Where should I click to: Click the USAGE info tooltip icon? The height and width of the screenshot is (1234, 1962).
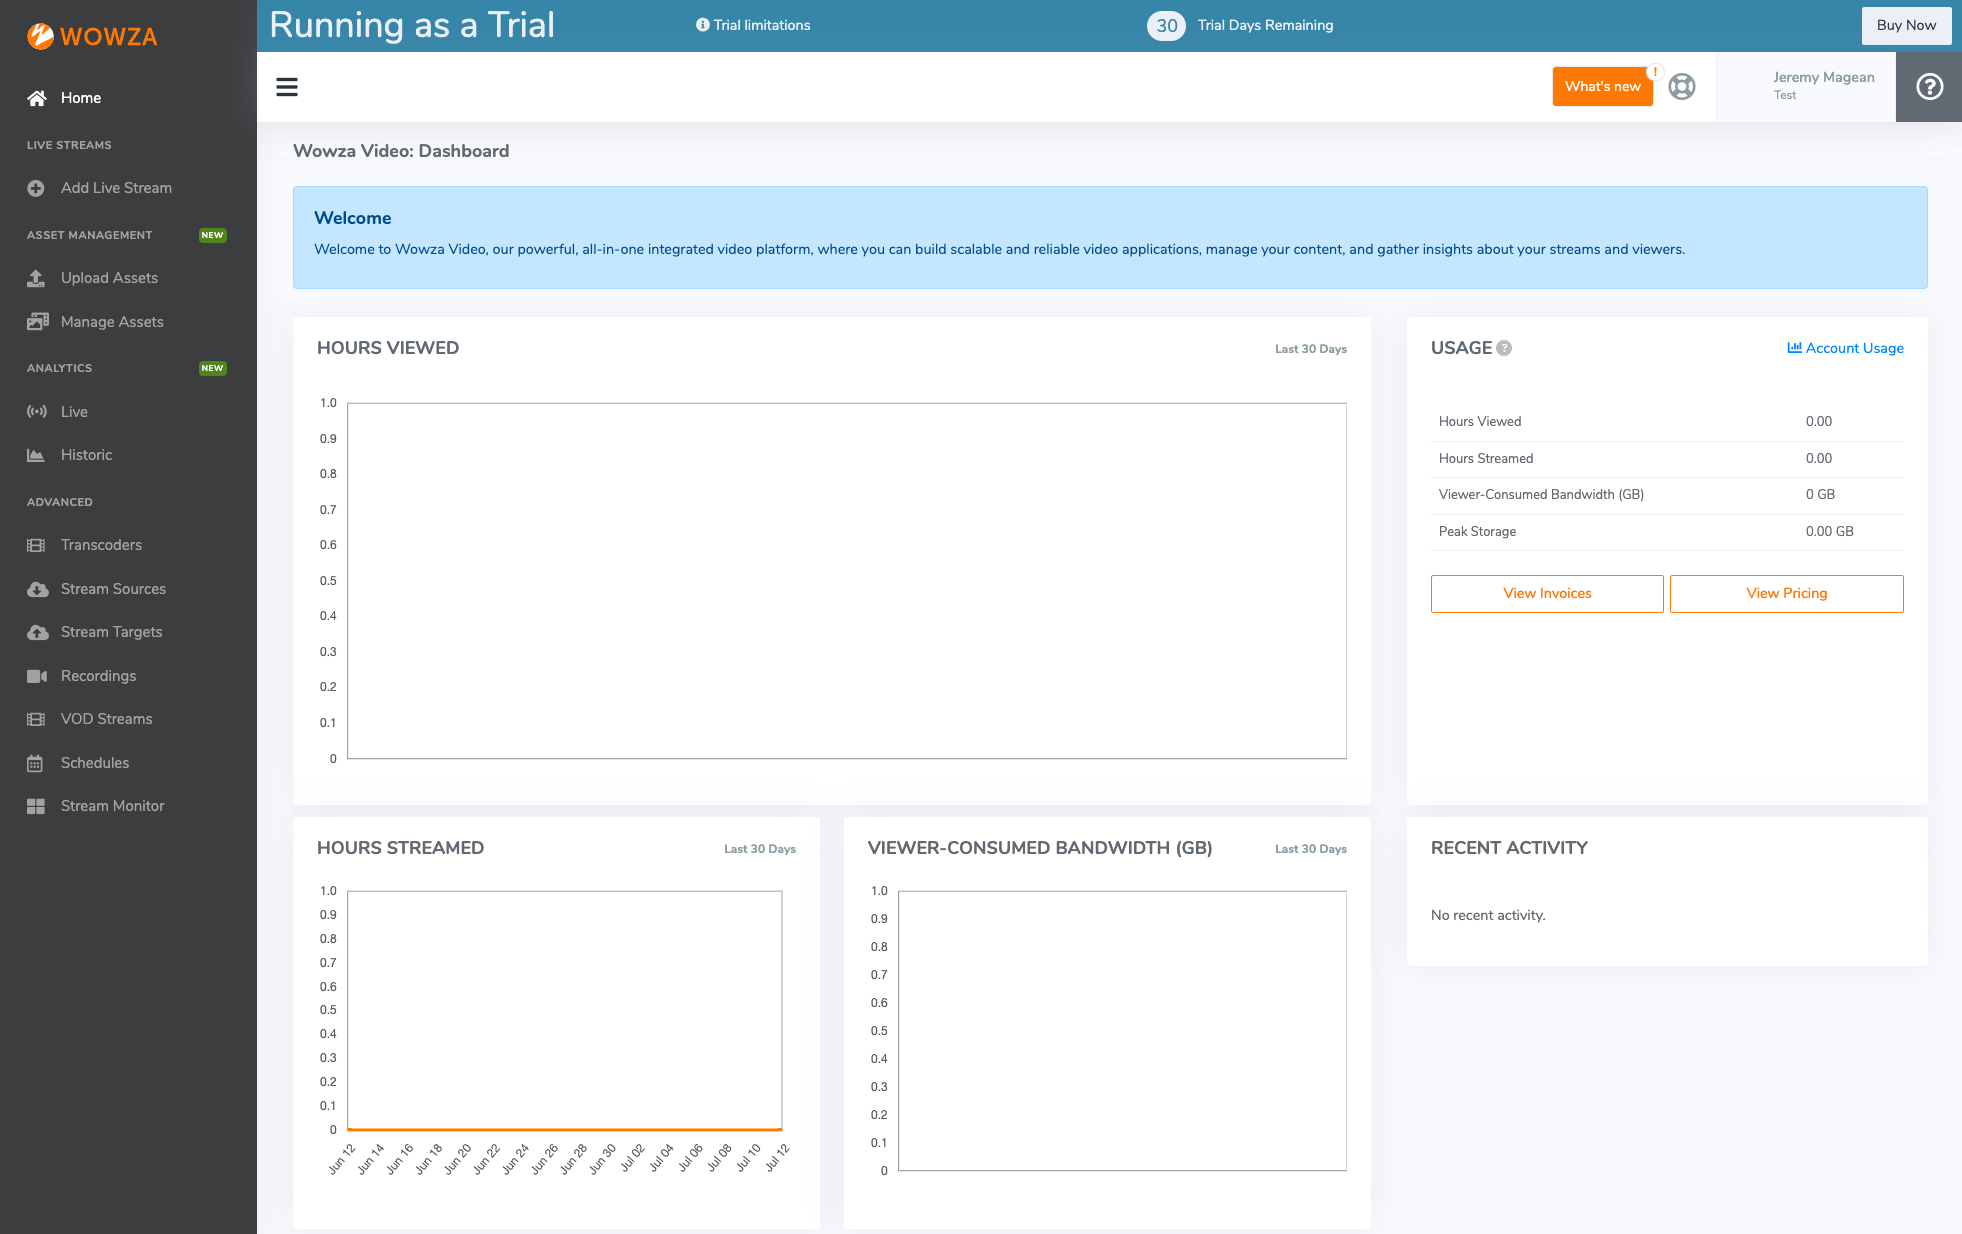coord(1504,348)
